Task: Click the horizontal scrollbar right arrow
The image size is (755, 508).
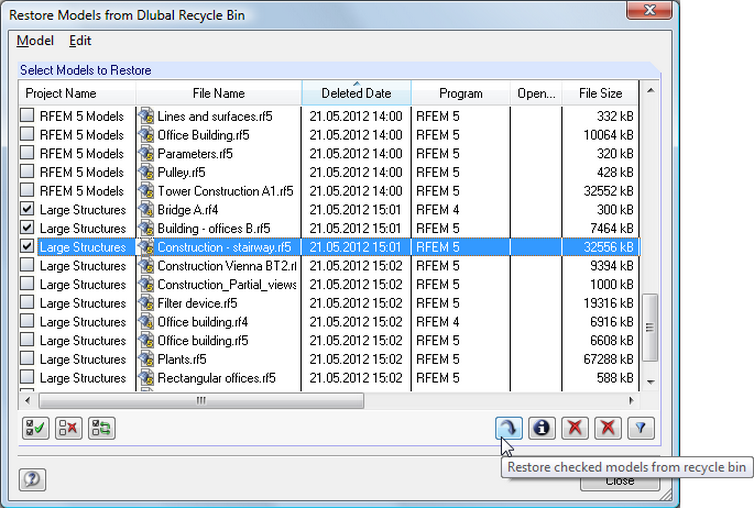Action: (631, 401)
